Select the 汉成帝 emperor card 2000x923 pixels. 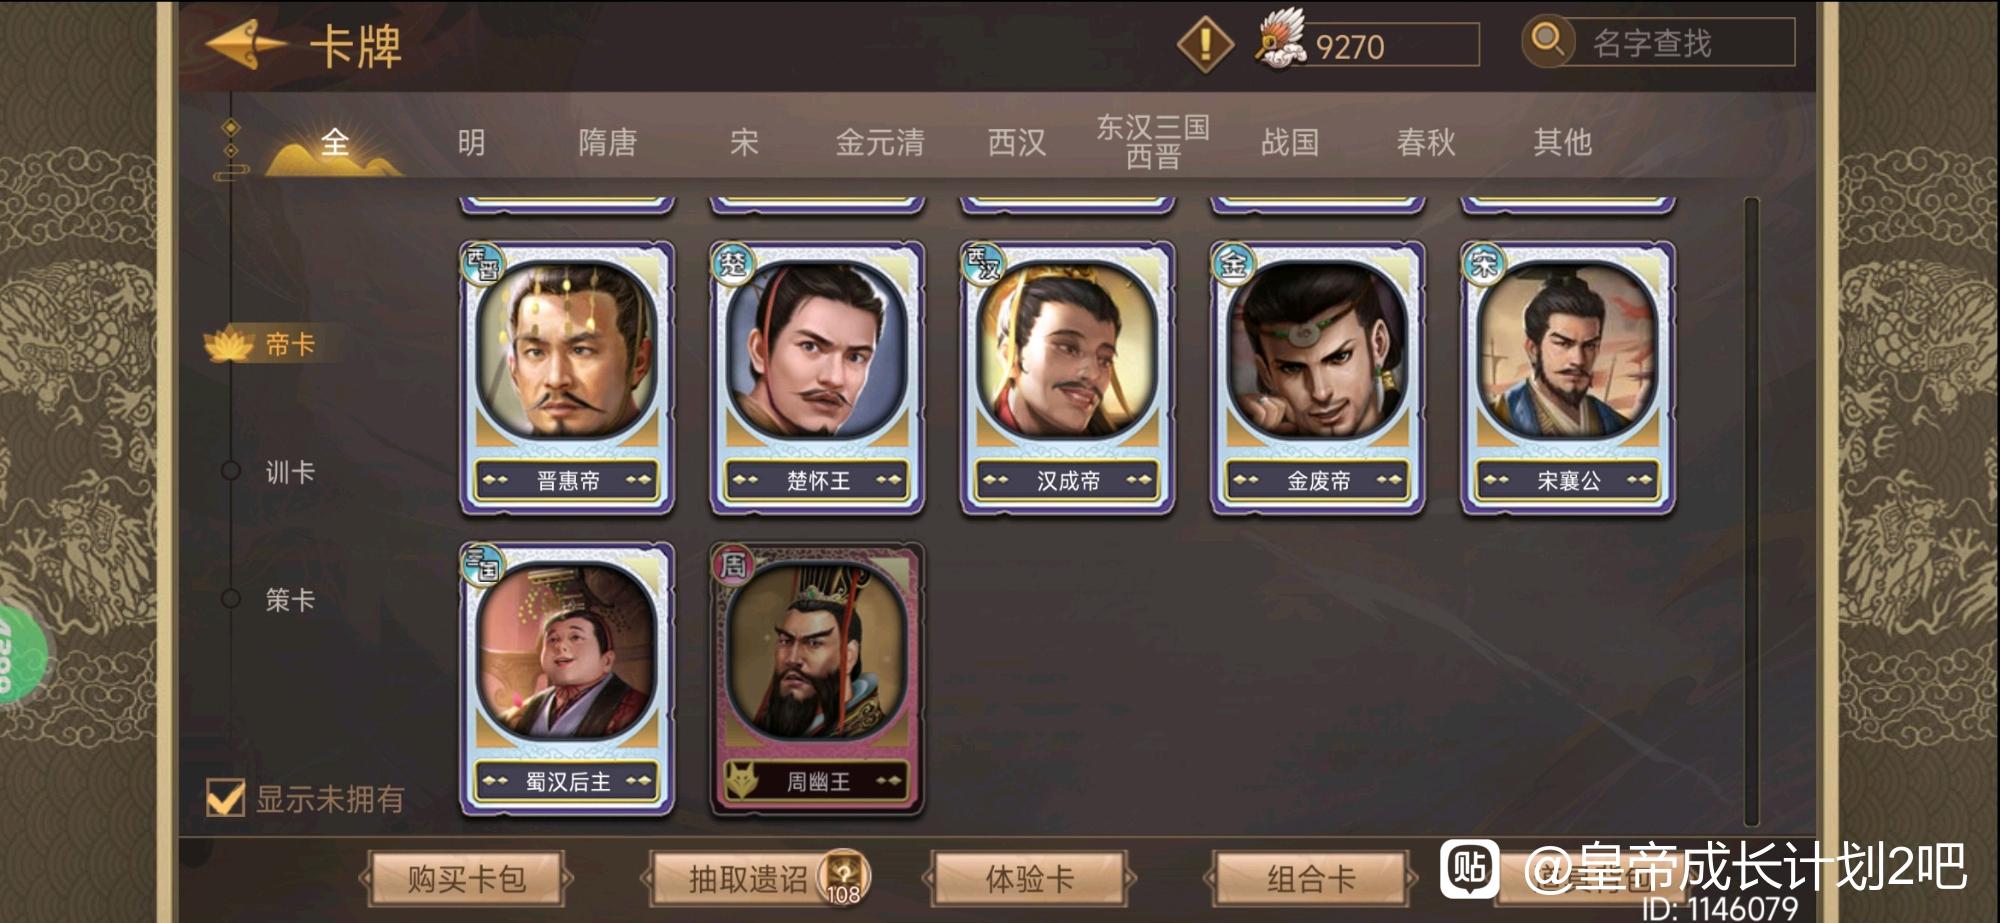[x=1067, y=378]
